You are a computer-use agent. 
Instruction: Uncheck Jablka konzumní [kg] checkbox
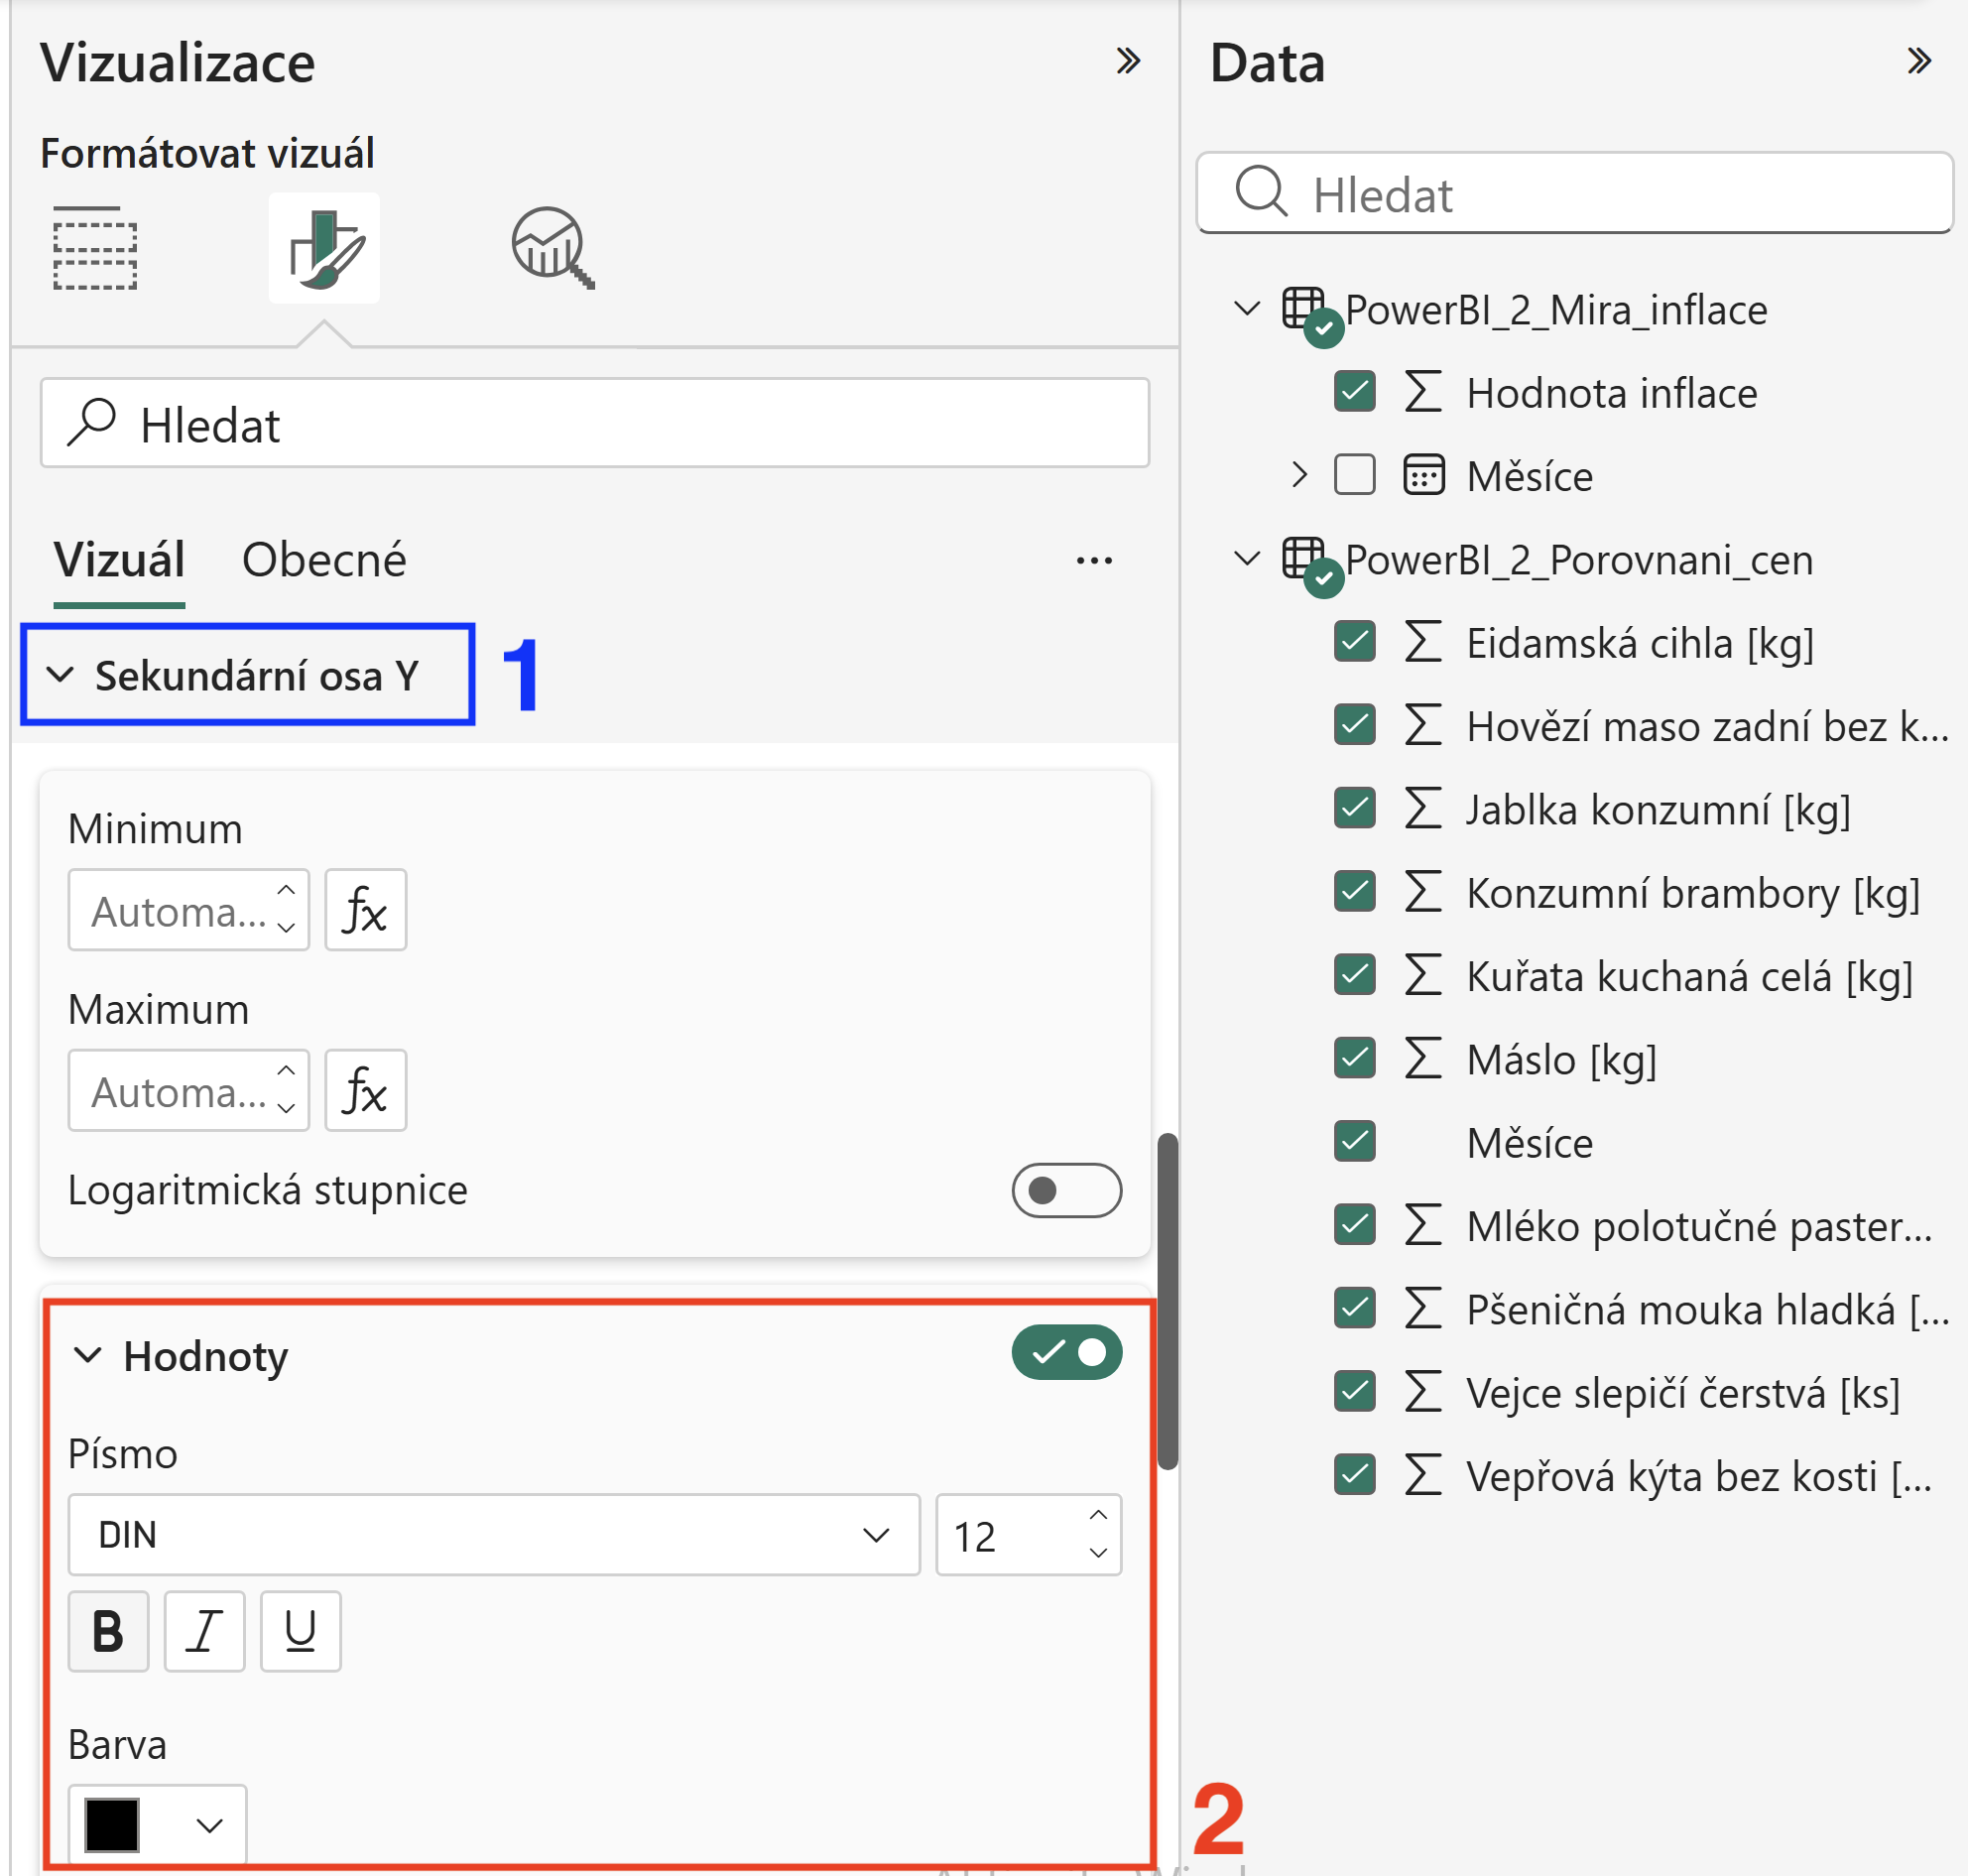coord(1354,808)
